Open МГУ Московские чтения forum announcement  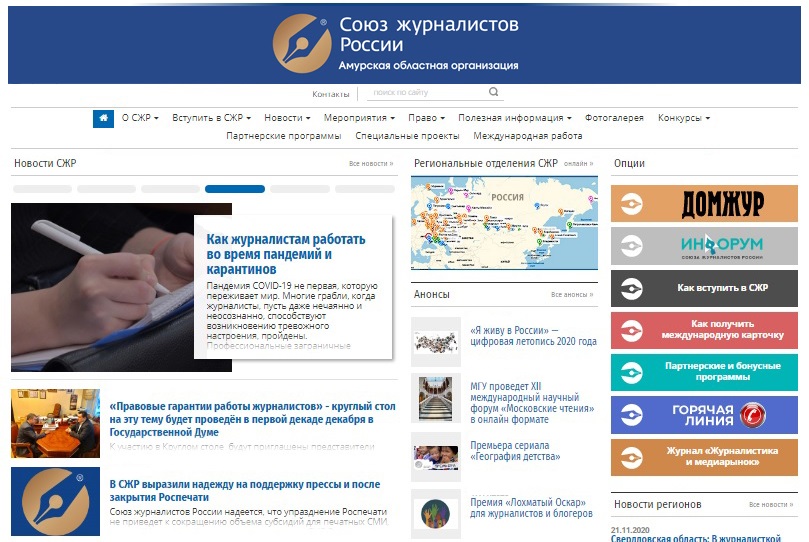tap(532, 403)
